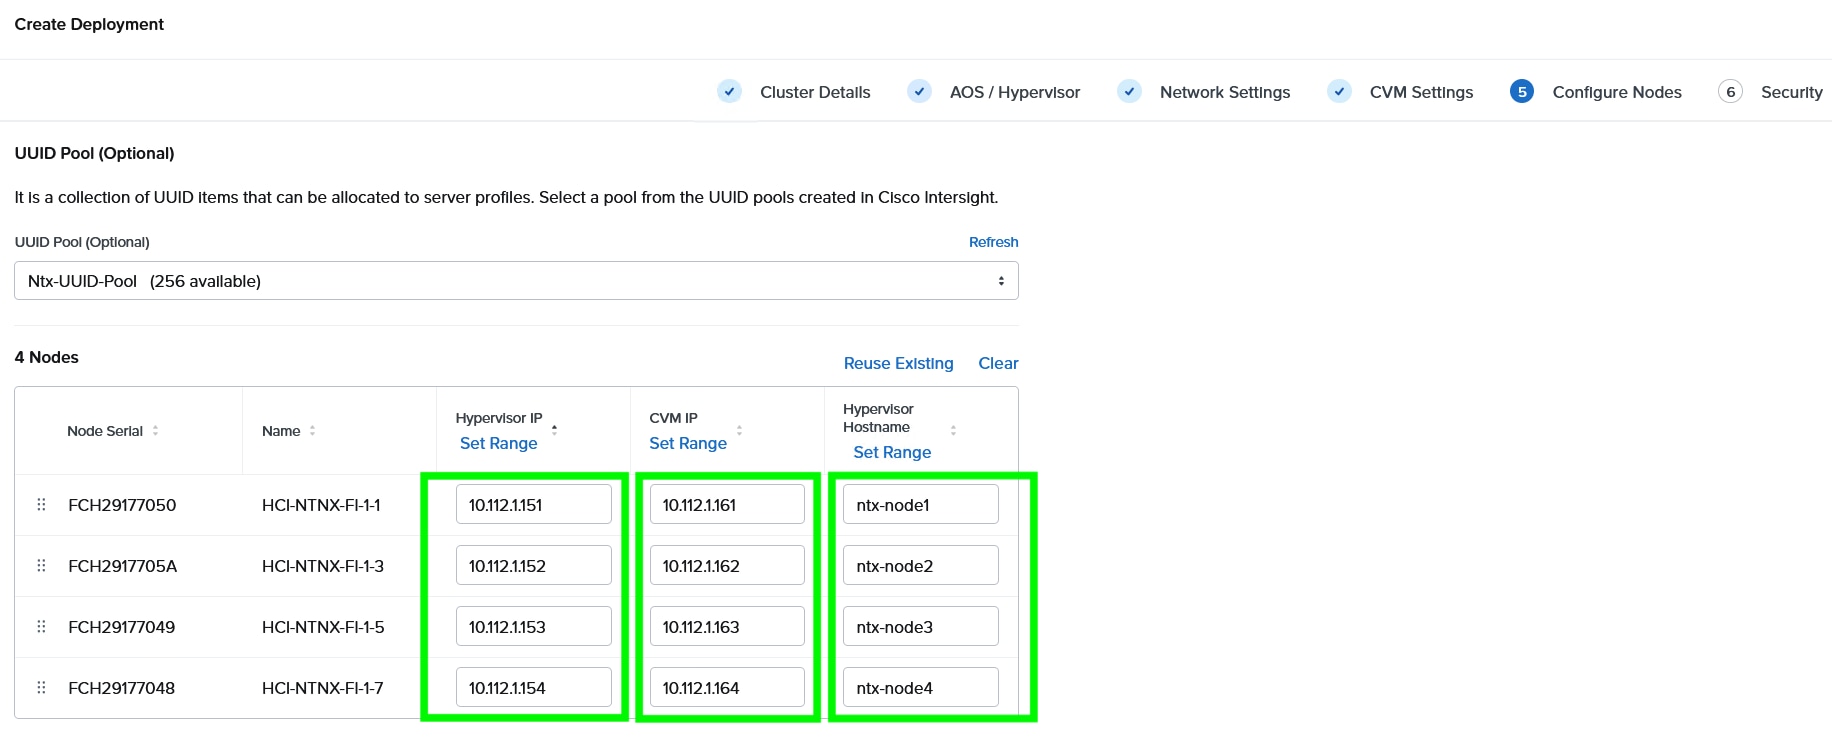Image resolution: width=1832 pixels, height=747 pixels.
Task: Select node serial FCH29177050 text
Action: [122, 505]
